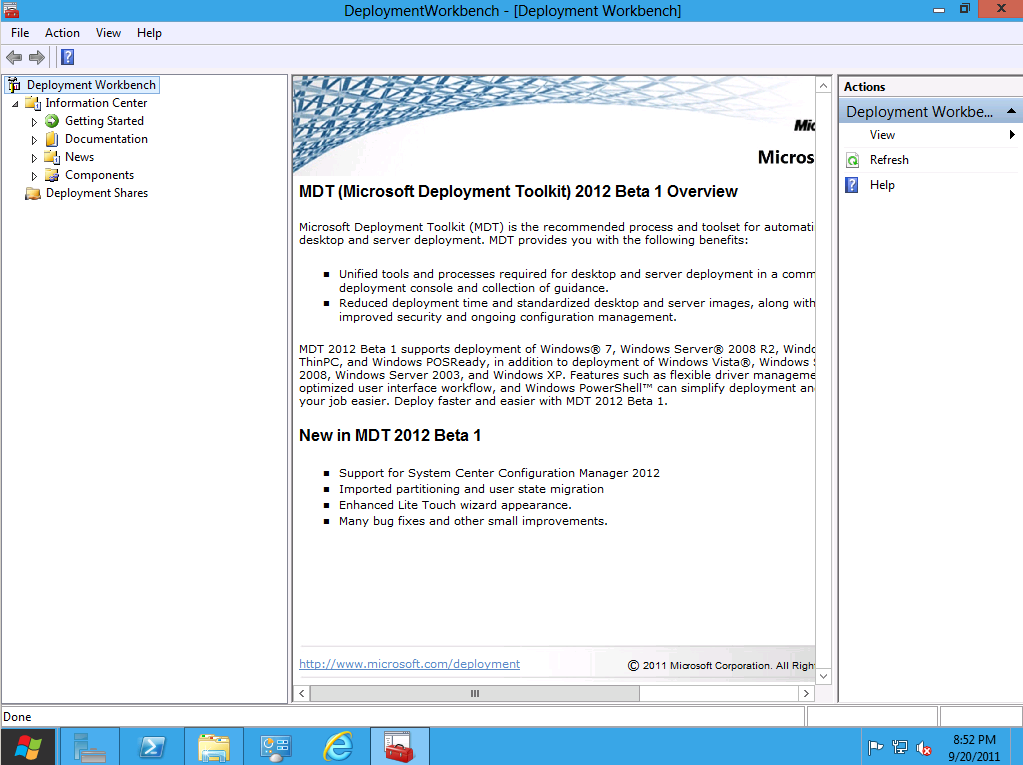
Task: Click the Refresh icon in Actions pane
Action: coord(852,160)
